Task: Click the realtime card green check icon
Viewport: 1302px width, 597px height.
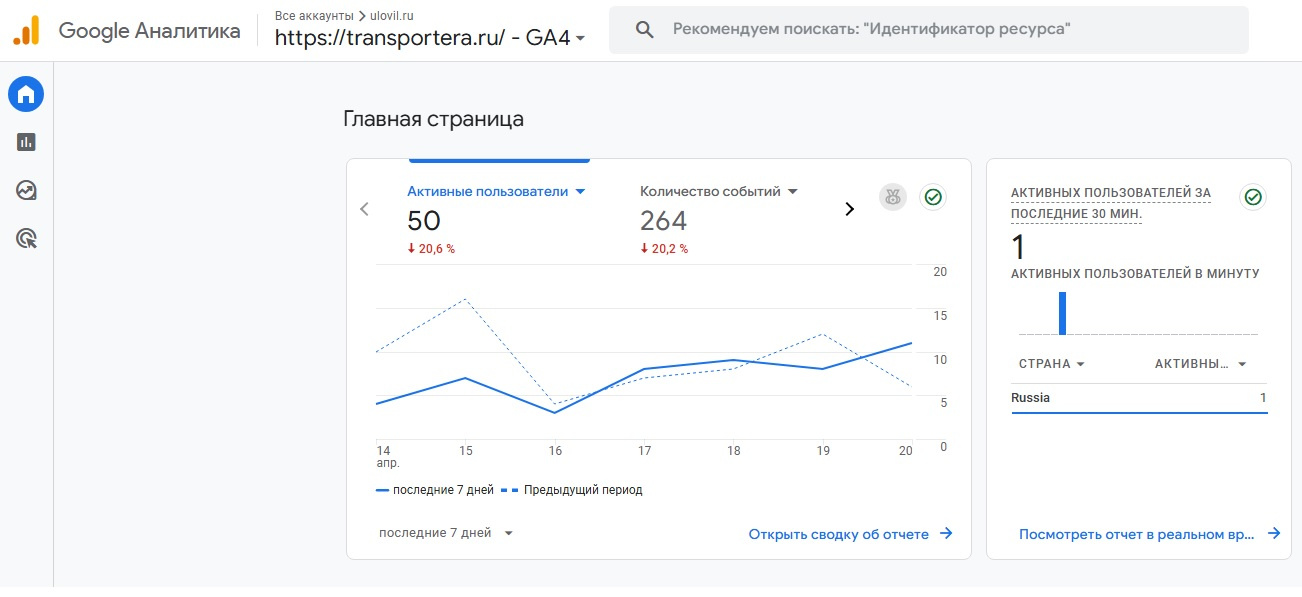Action: [1252, 197]
